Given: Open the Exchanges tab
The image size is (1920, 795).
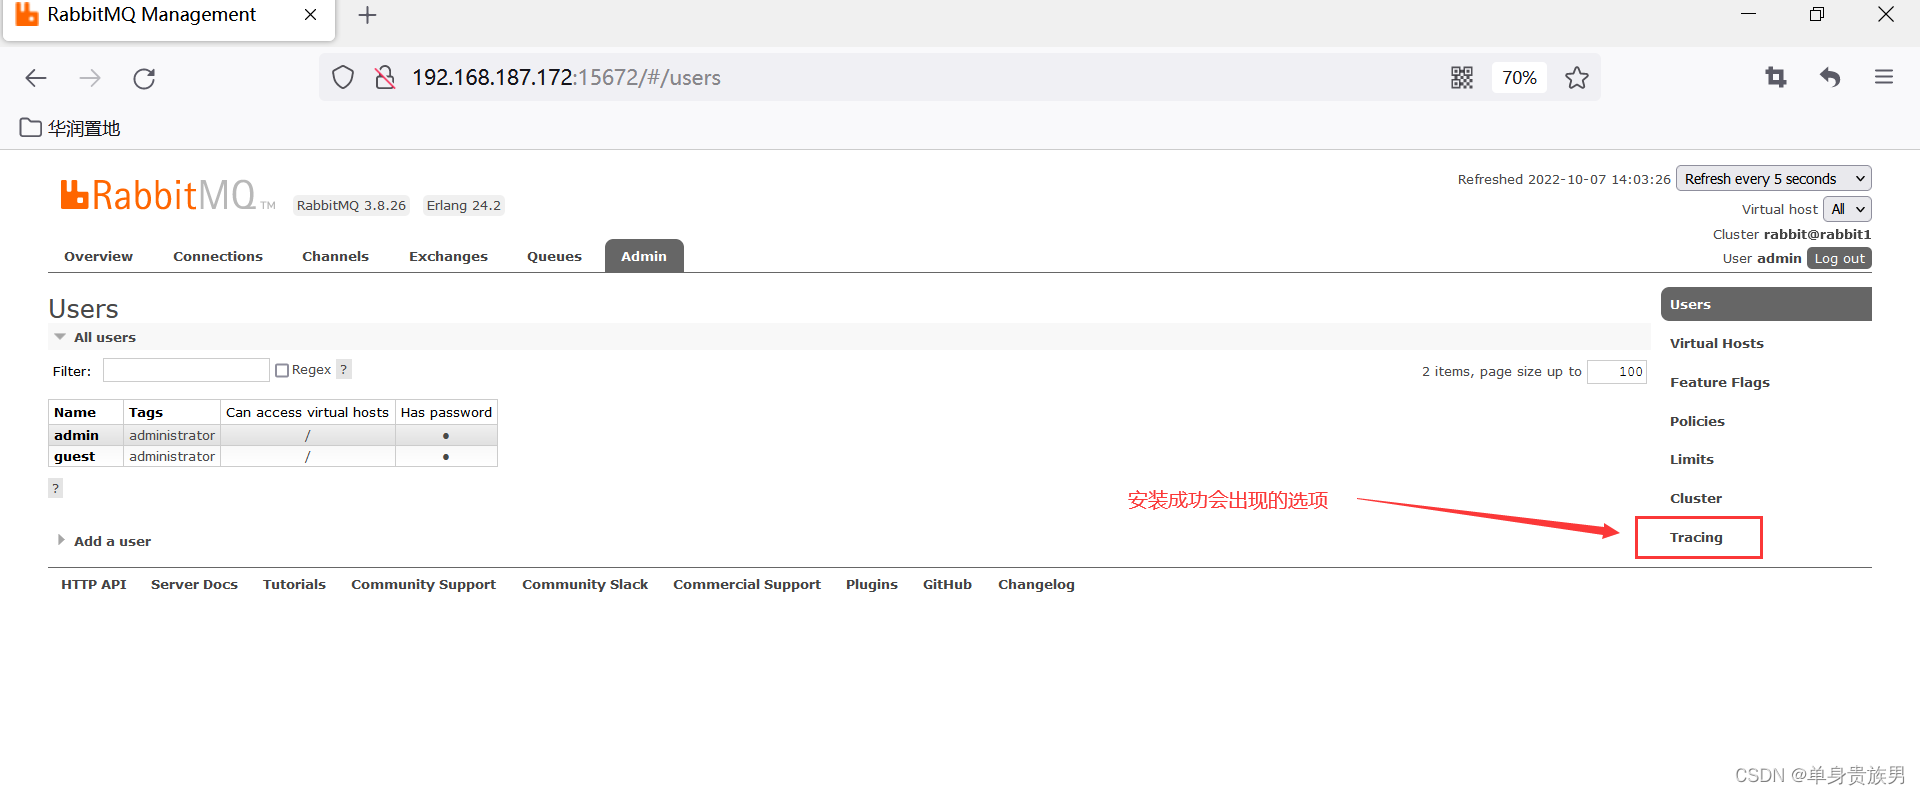Looking at the screenshot, I should [448, 256].
